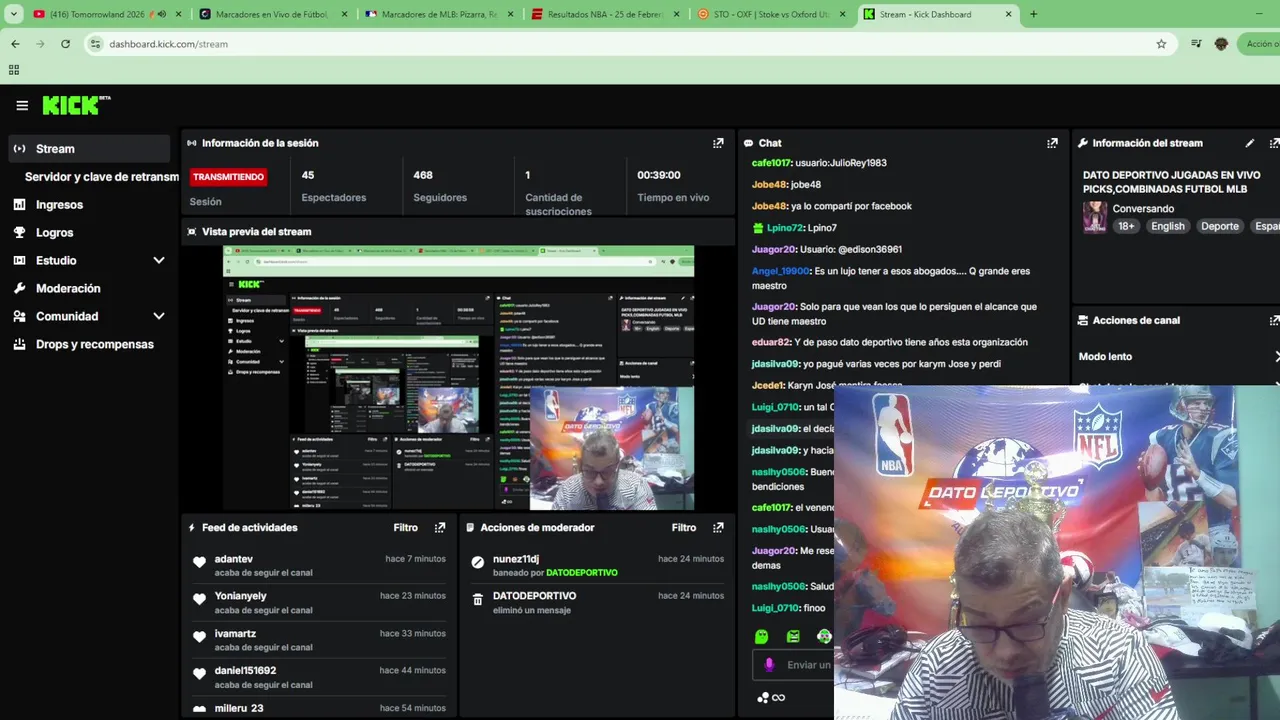Image resolution: width=1280 pixels, height=720 pixels.
Task: Select the English tag
Action: coord(1167,226)
